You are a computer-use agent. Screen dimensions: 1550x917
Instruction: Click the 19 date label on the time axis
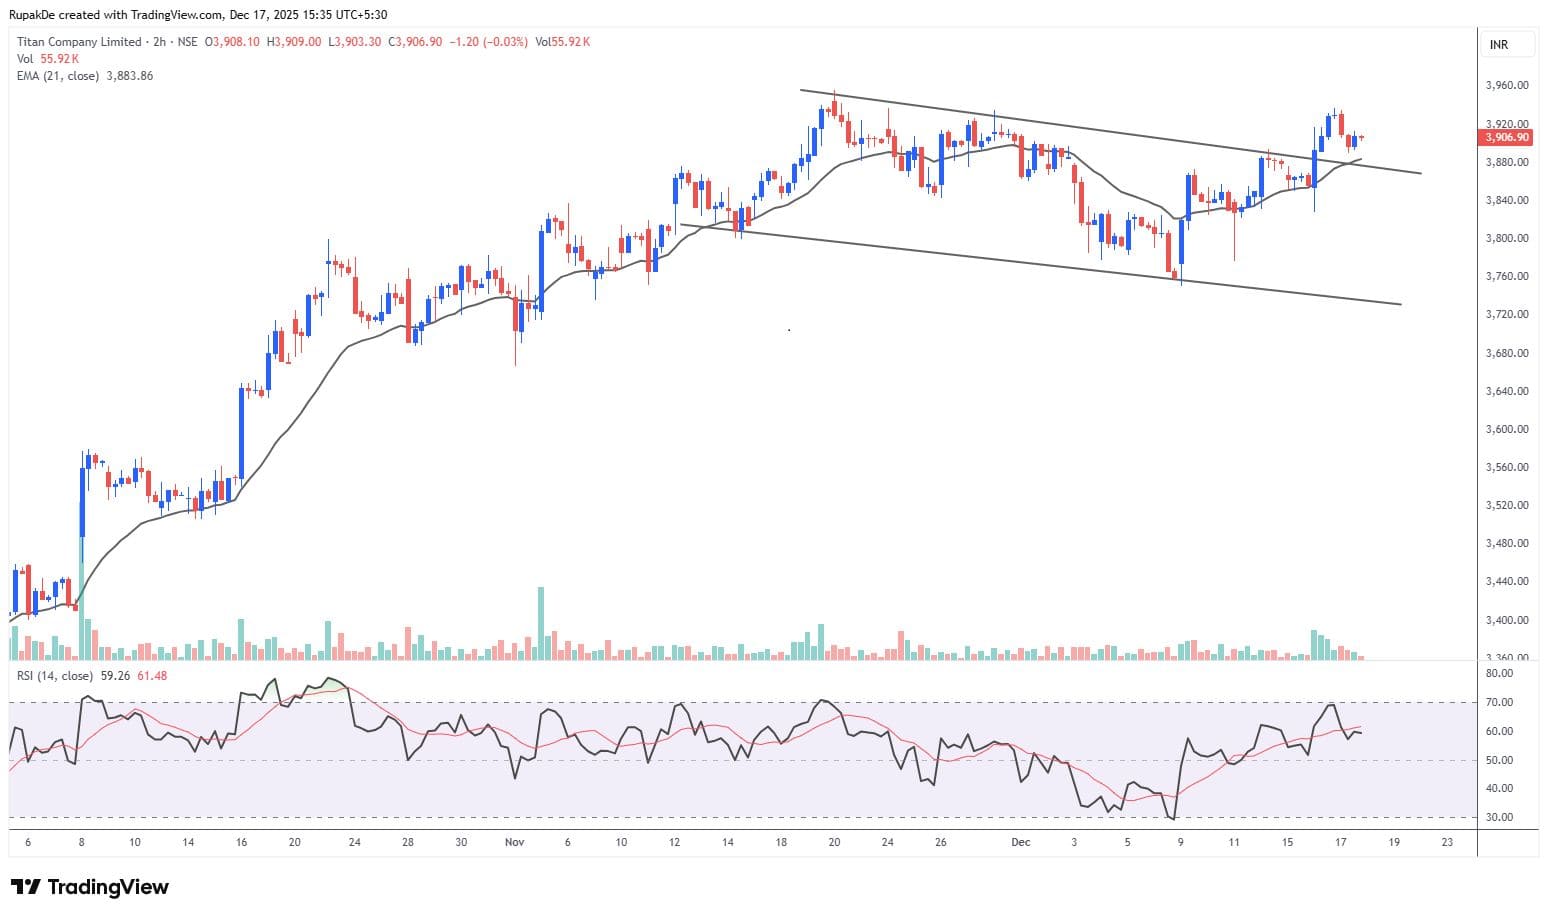coord(1394,842)
